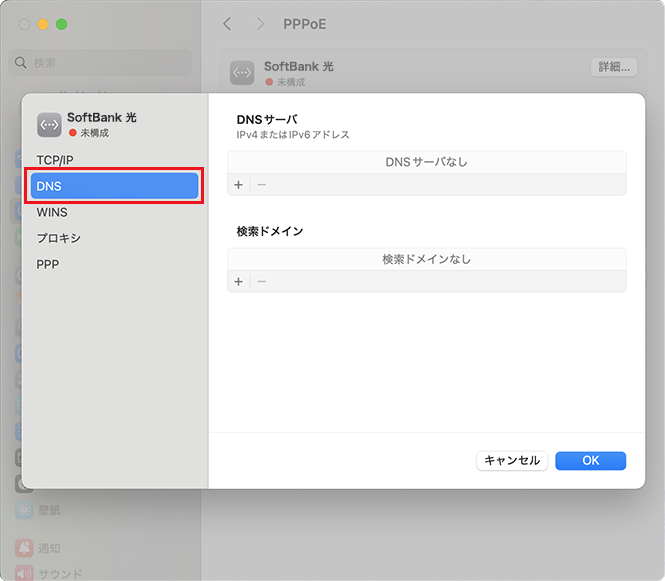The image size is (665, 581).
Task: Open the 通知 settings in sidebar
Action: tap(48, 548)
